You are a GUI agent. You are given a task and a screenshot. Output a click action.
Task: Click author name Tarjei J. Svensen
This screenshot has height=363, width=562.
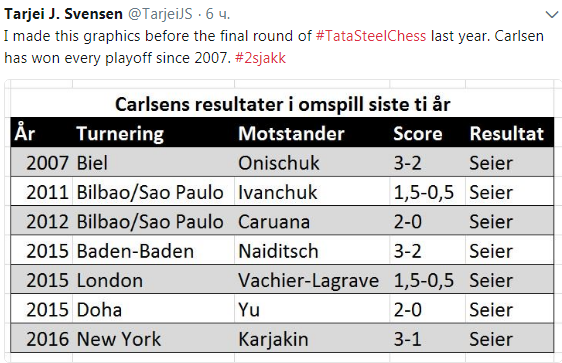pyautogui.click(x=63, y=14)
